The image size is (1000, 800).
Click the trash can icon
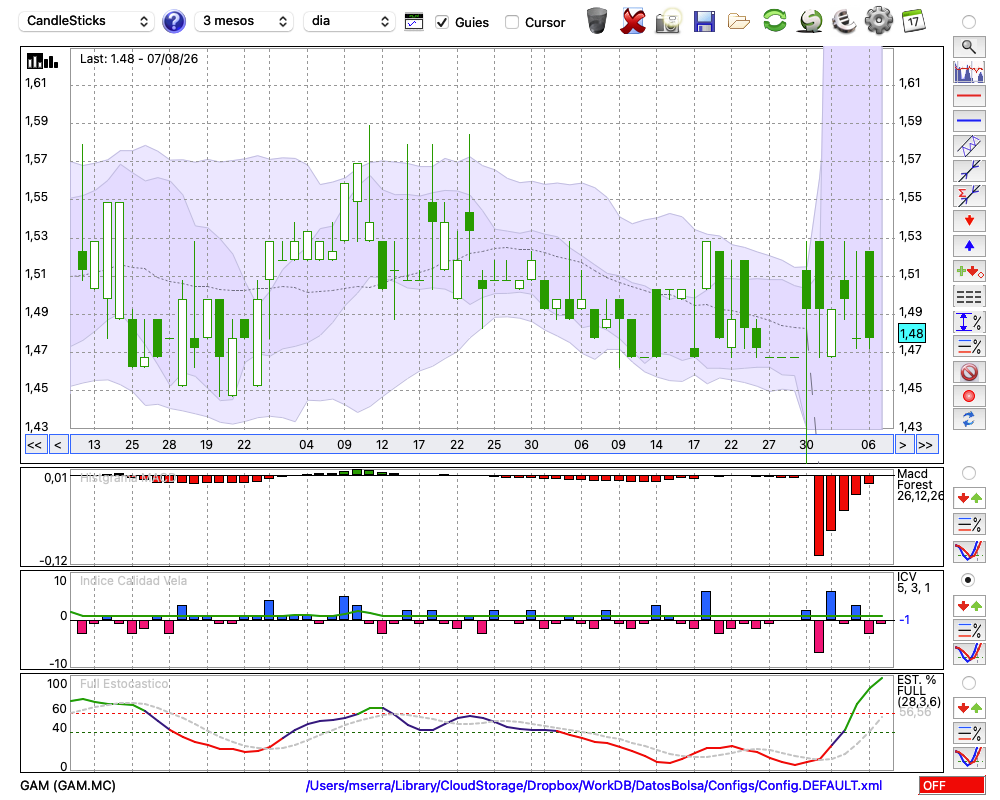click(x=597, y=21)
